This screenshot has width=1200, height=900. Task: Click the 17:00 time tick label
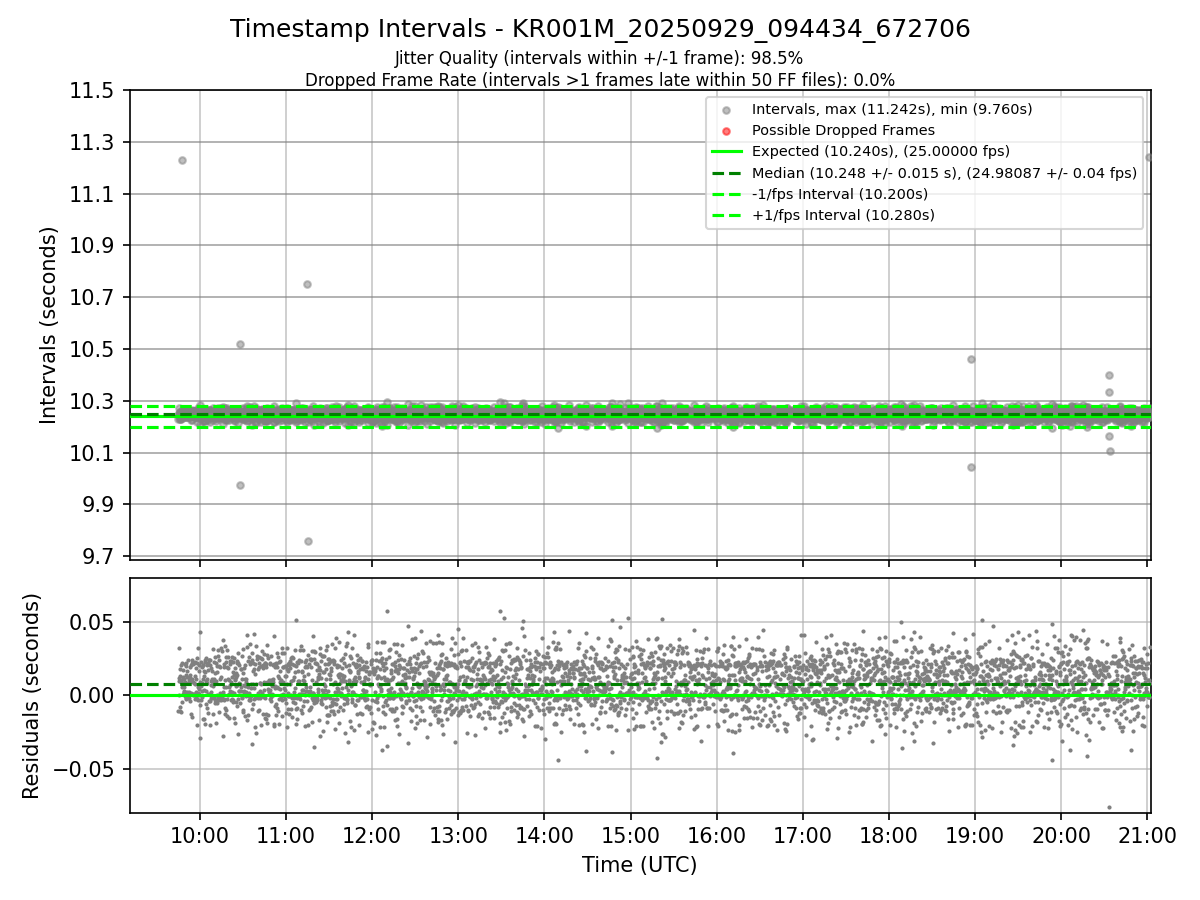(802, 834)
